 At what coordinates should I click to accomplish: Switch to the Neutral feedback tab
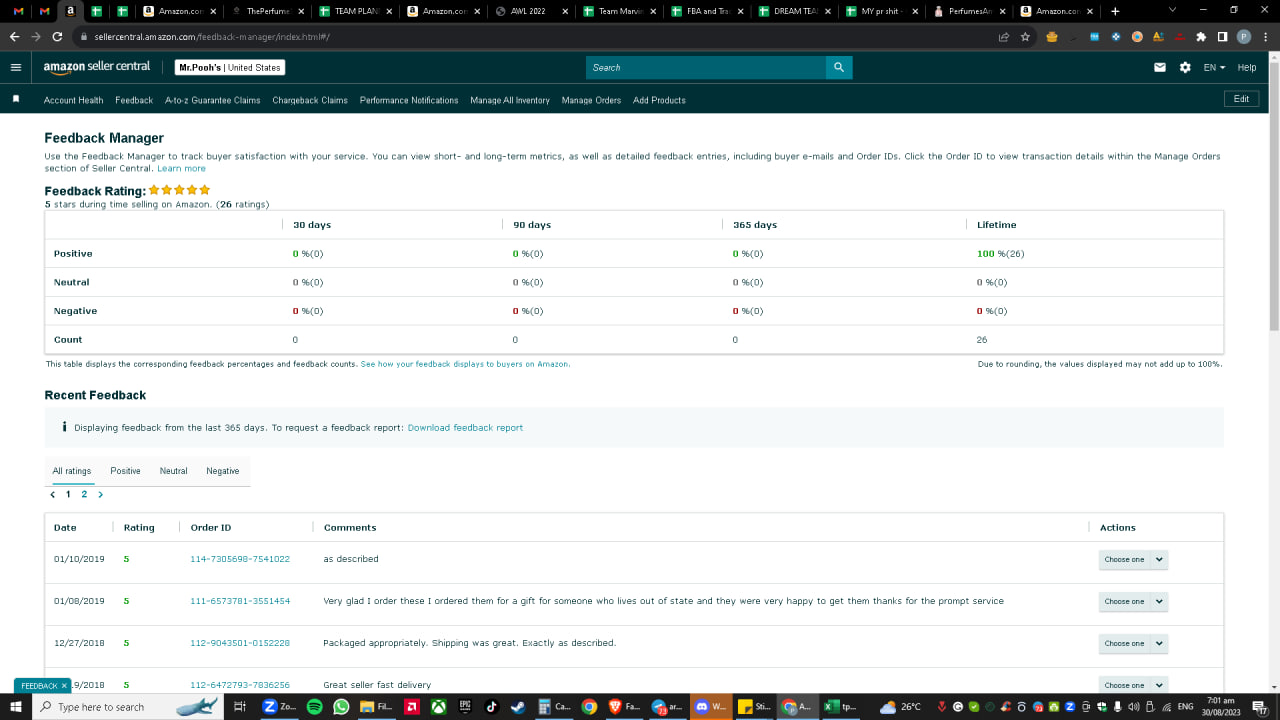(x=173, y=470)
